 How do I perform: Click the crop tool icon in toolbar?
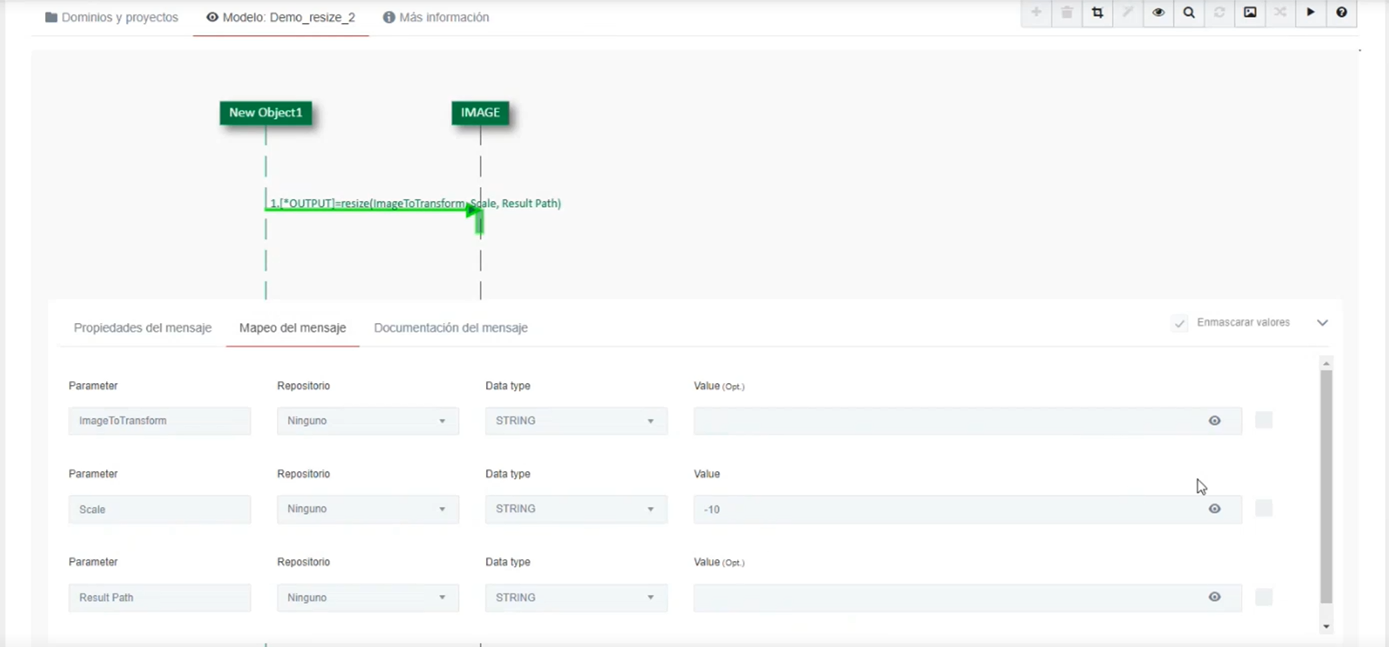pyautogui.click(x=1097, y=13)
